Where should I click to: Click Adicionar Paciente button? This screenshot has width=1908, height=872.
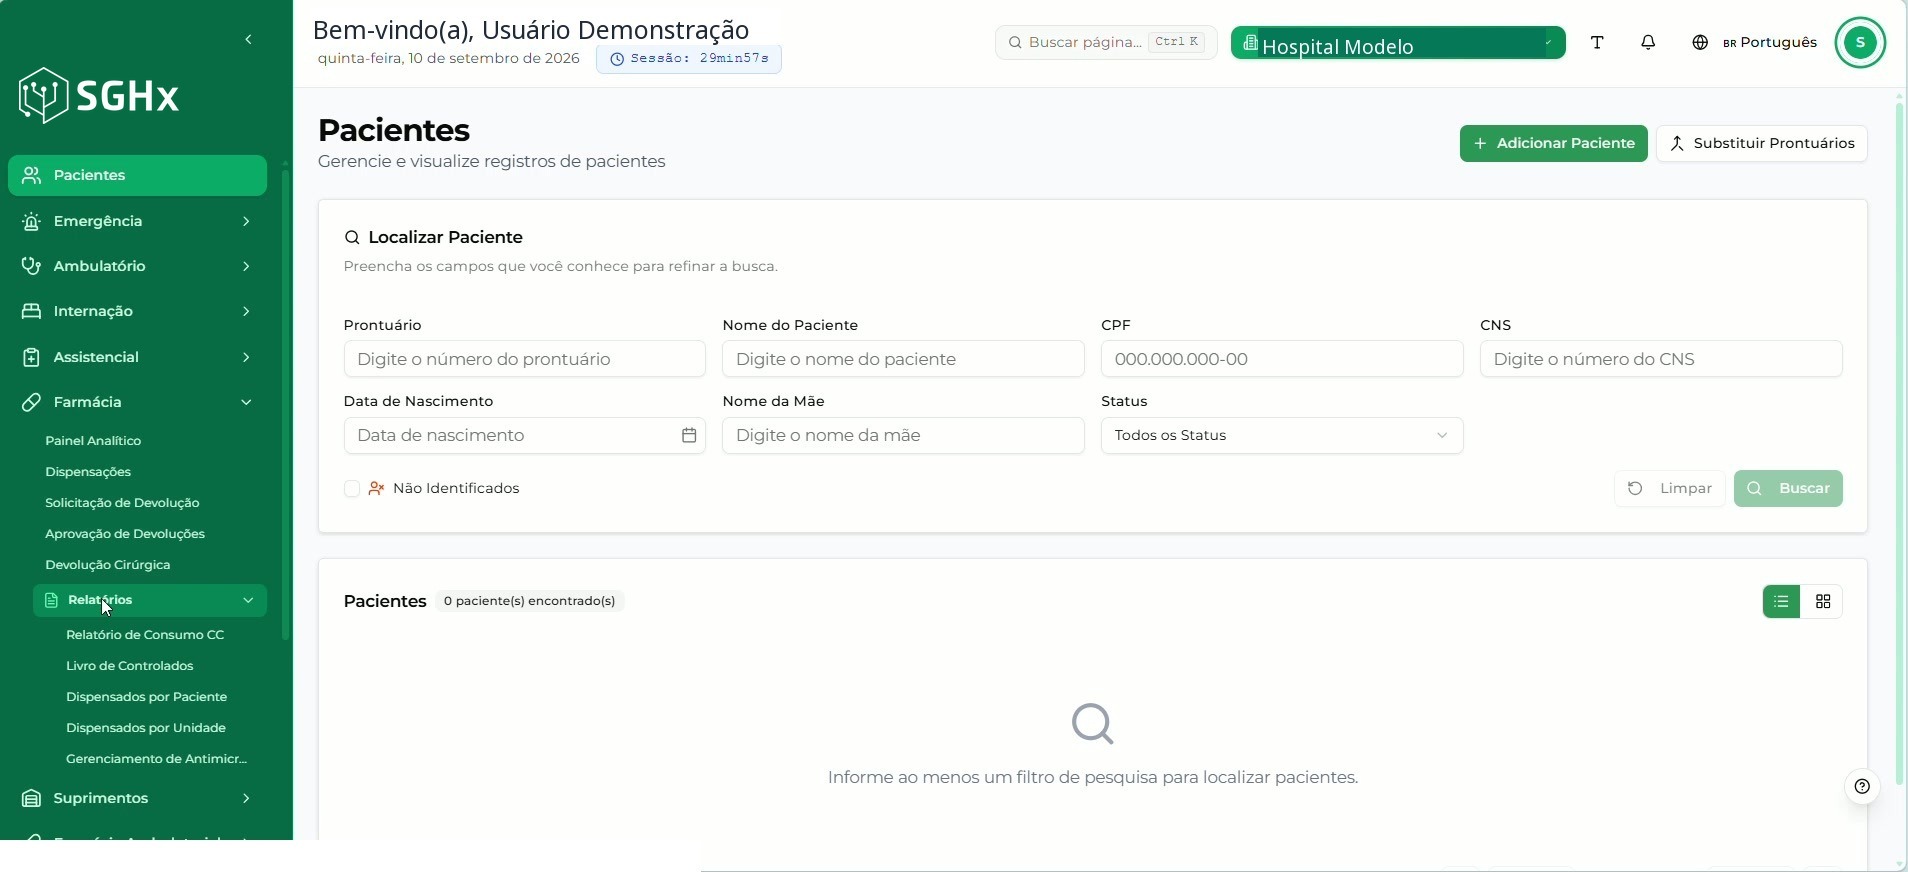pos(1554,143)
